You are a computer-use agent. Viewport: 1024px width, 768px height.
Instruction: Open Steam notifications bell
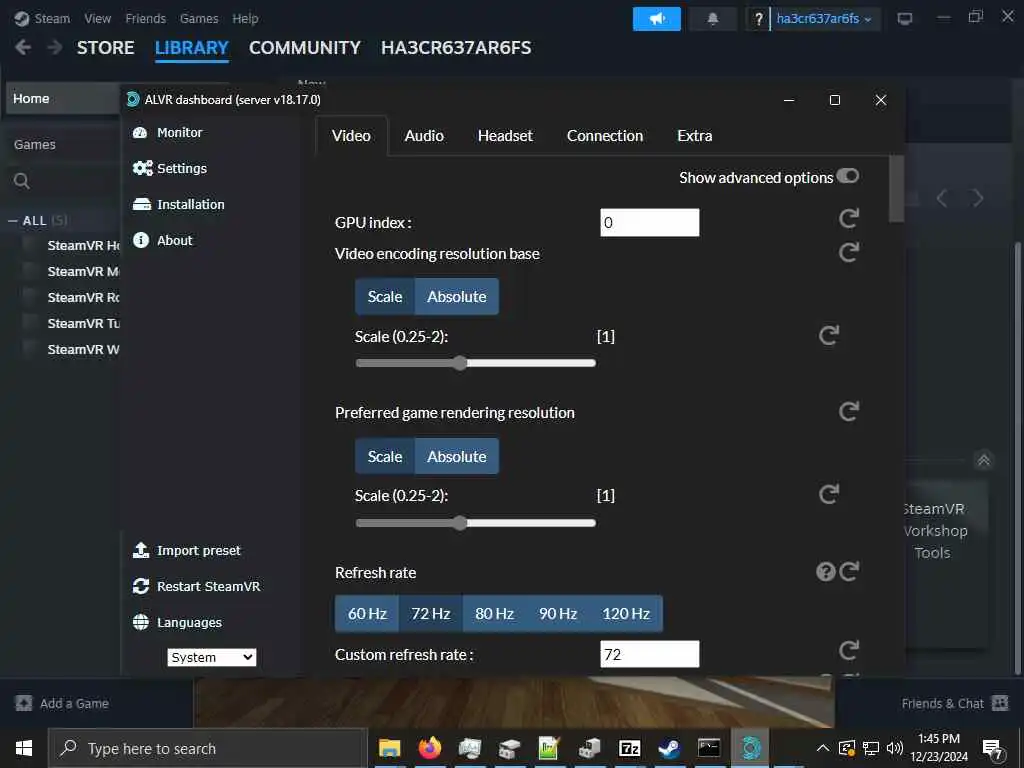tap(712, 19)
